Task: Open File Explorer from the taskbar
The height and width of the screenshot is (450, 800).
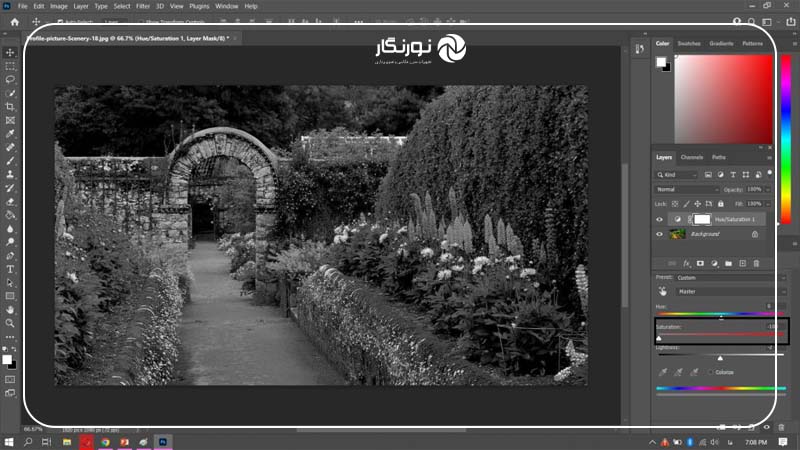Action: pyautogui.click(x=66, y=442)
